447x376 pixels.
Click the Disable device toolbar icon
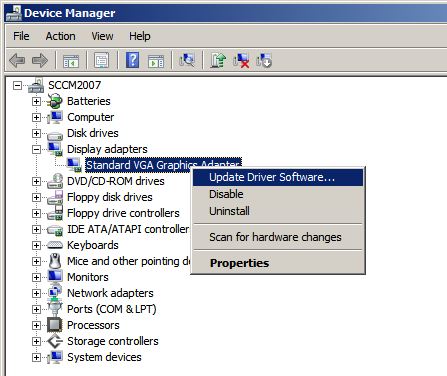tap(264, 60)
